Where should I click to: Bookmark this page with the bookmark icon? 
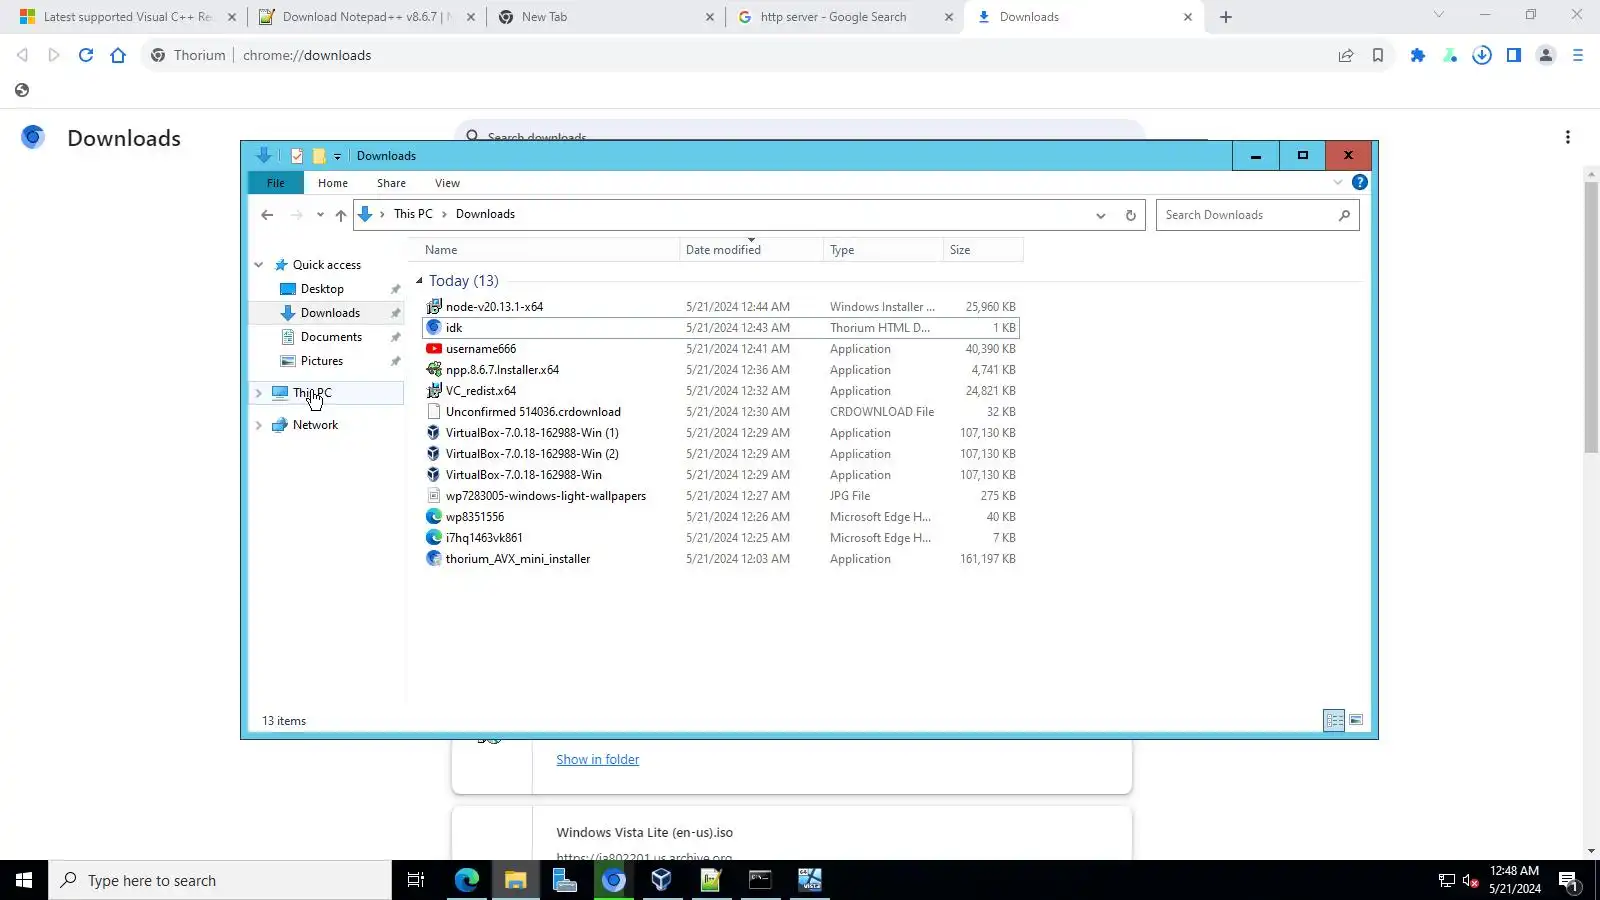[1378, 55]
